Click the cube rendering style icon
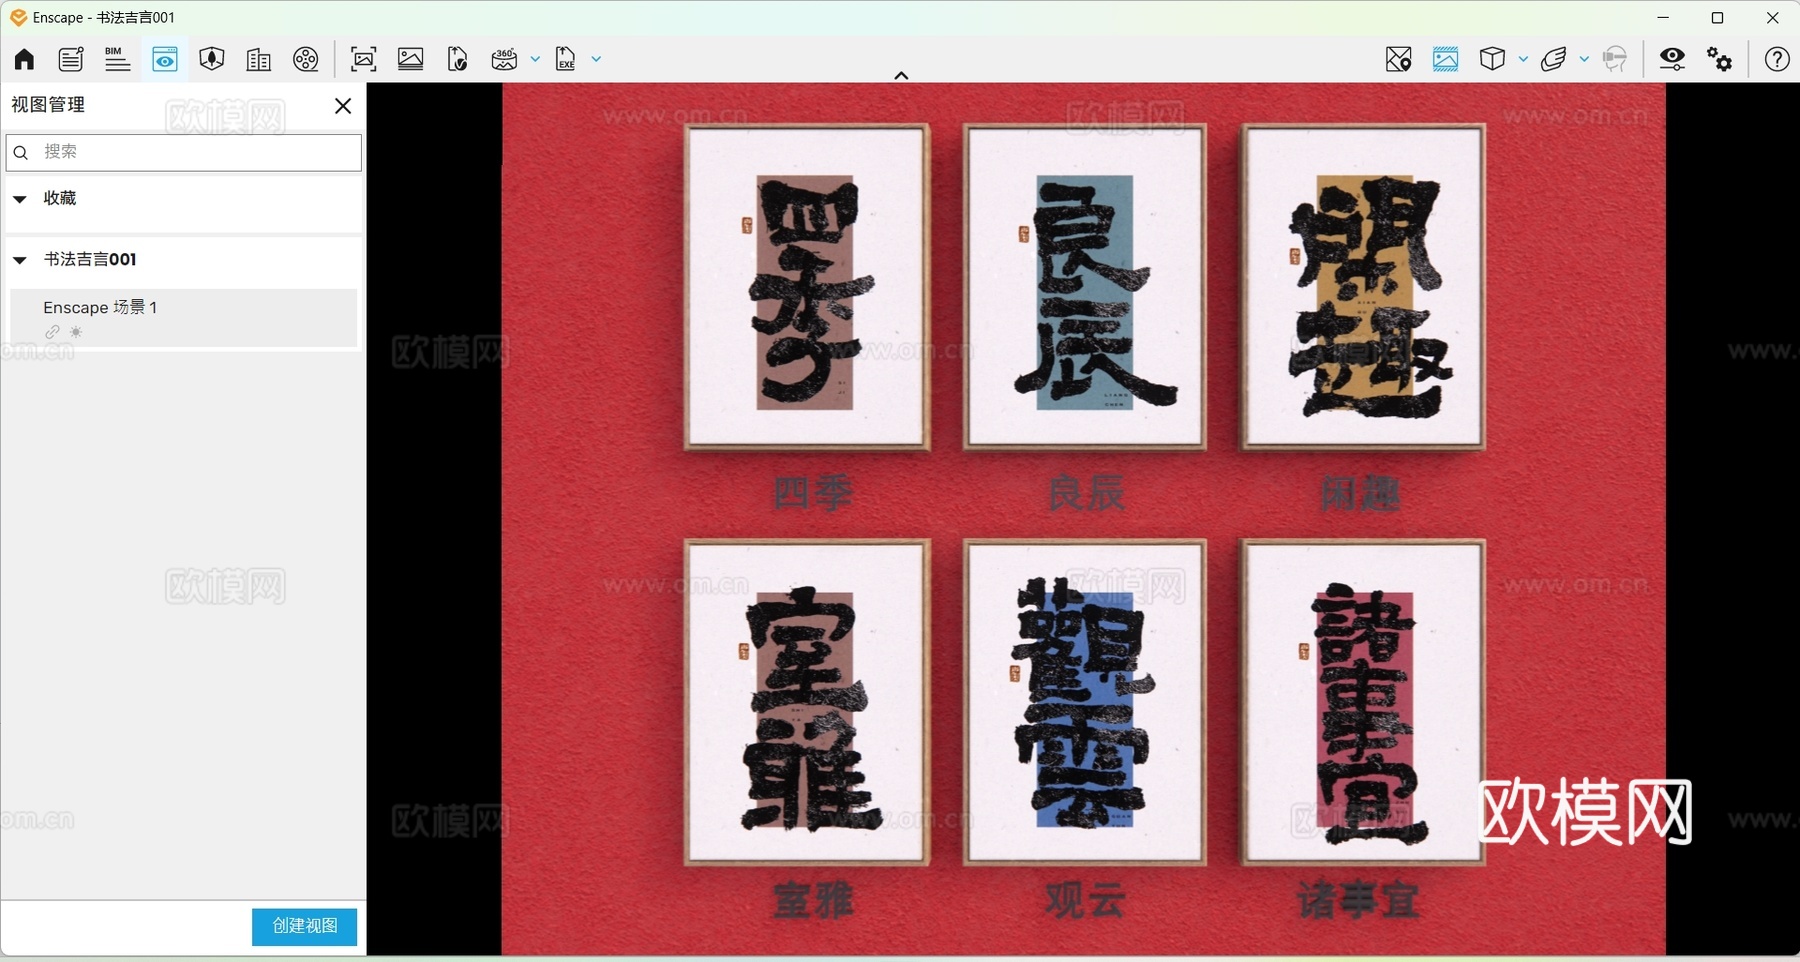The image size is (1800, 962). [x=1493, y=59]
